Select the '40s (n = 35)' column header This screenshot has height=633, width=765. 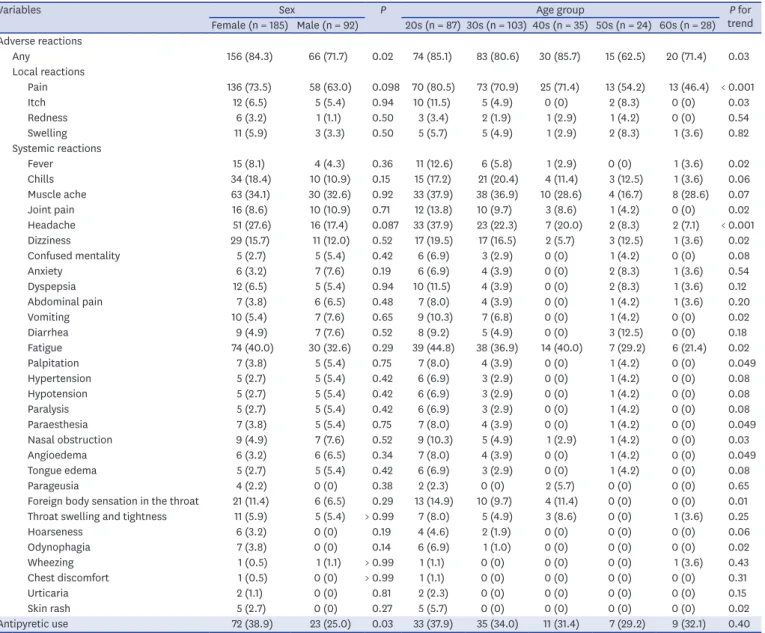[560, 25]
